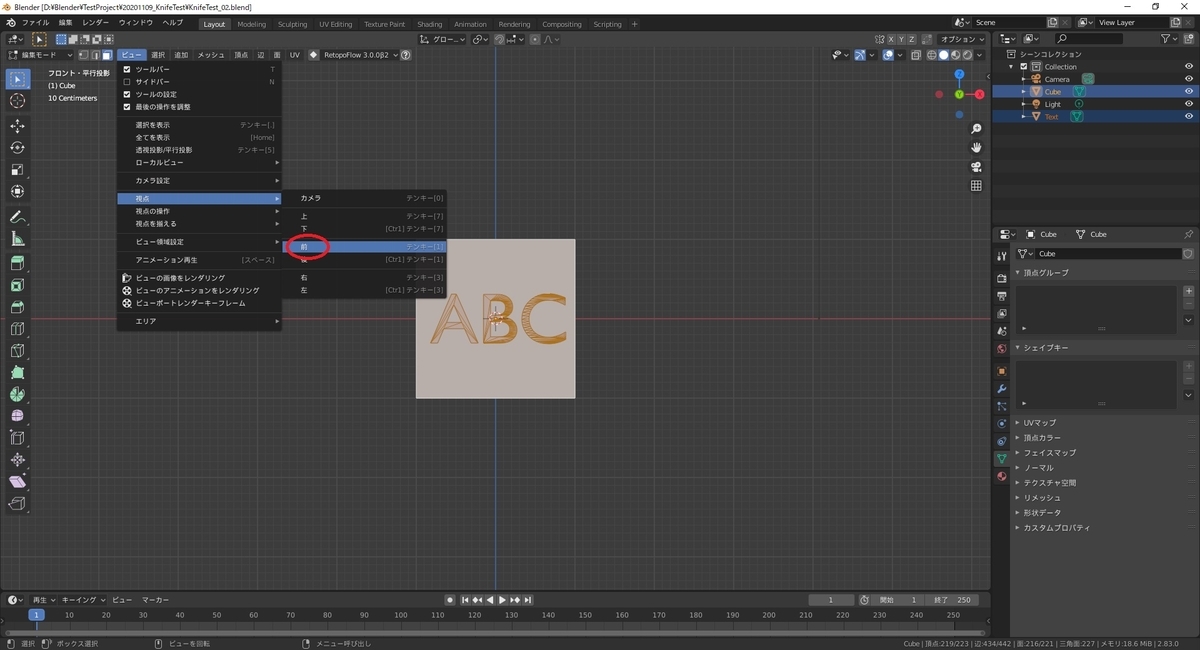The image size is (1200, 650).
Task: Select the Measure tool
Action: (17, 239)
